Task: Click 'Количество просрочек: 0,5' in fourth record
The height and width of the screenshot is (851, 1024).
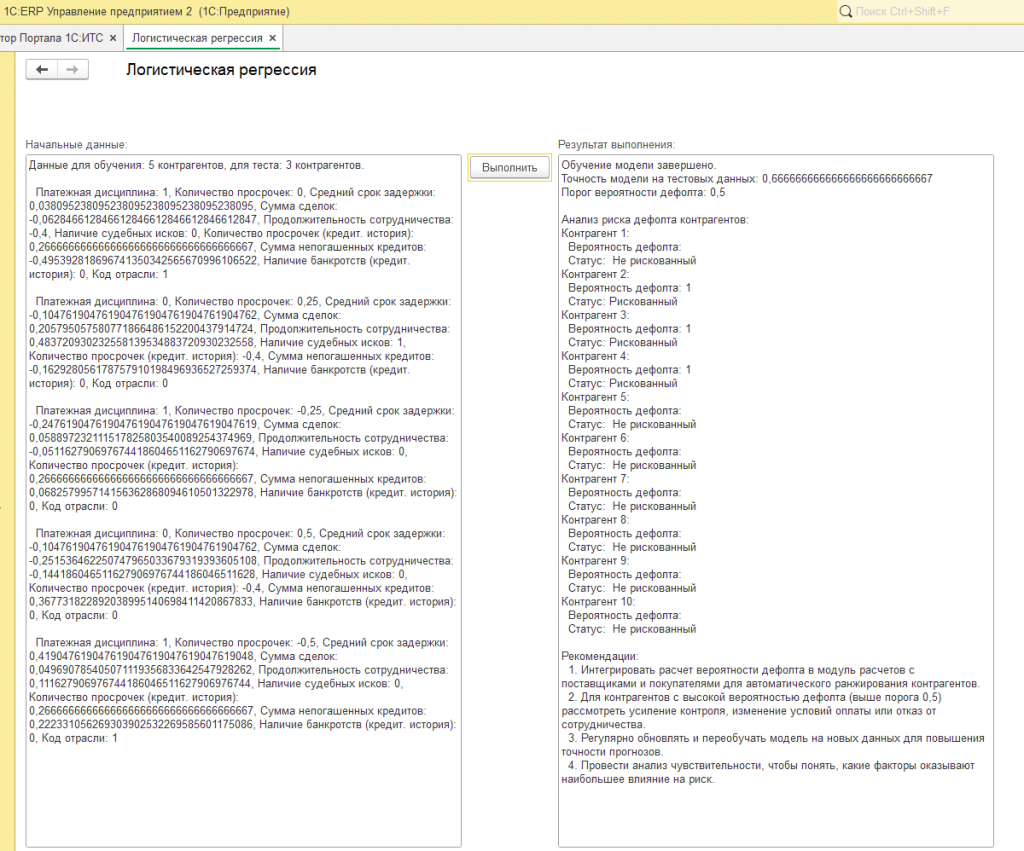Action: 244,534
